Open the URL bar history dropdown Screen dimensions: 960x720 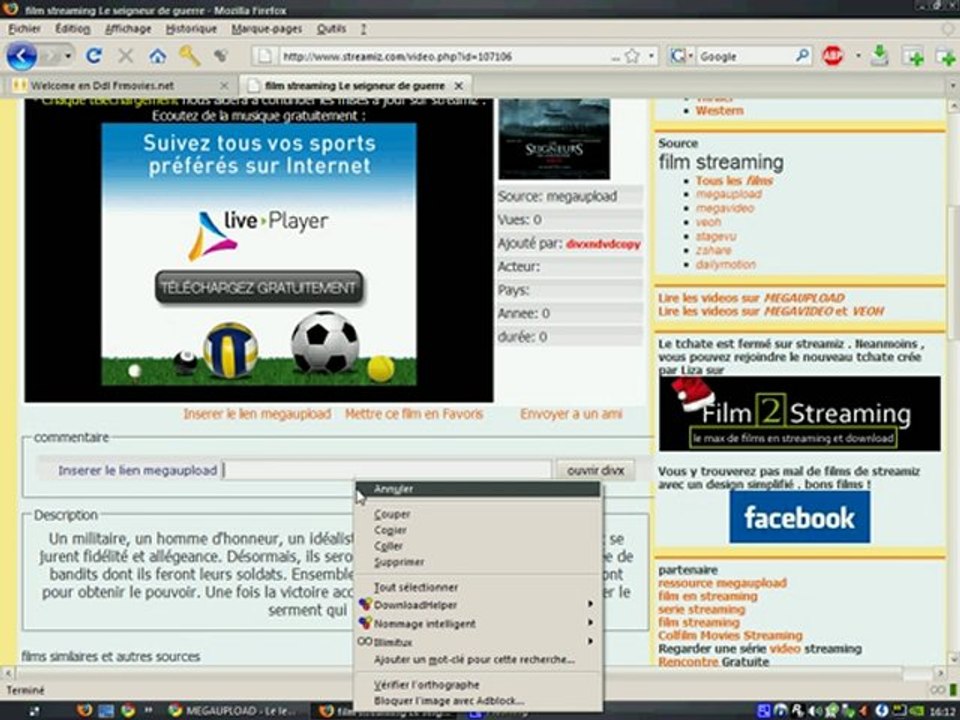pos(651,56)
